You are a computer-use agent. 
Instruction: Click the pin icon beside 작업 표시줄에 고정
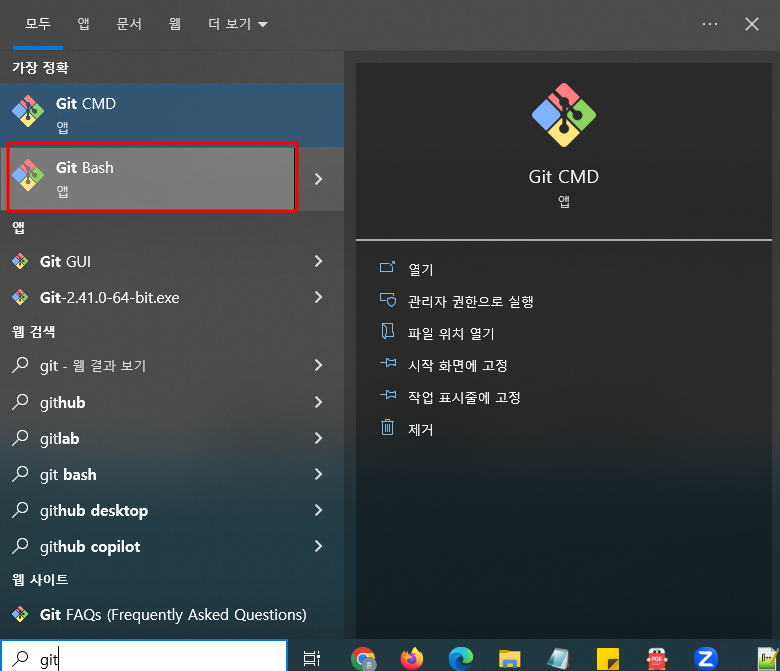tap(388, 395)
